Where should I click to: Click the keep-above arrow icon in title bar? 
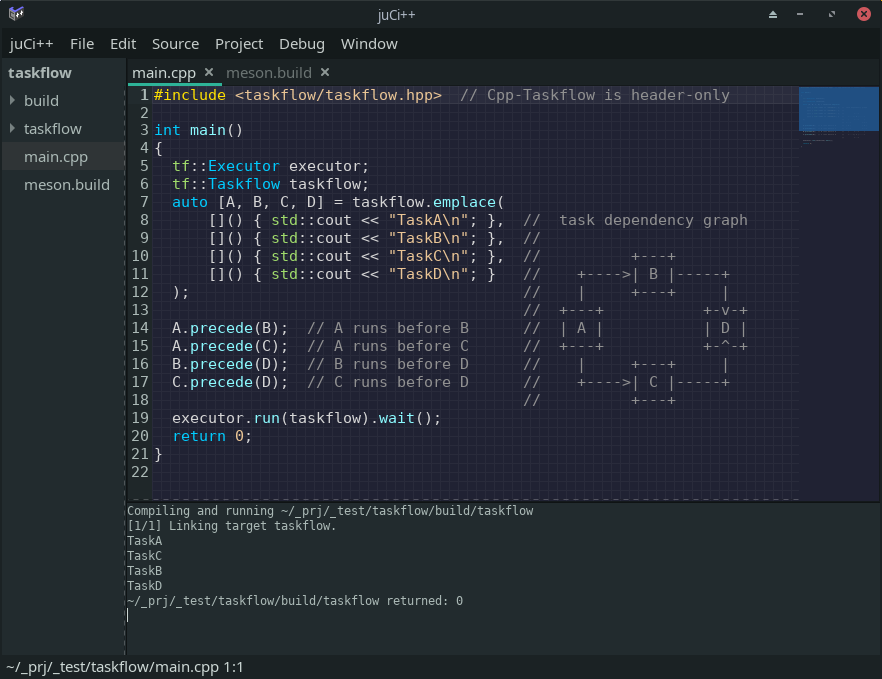[773, 14]
